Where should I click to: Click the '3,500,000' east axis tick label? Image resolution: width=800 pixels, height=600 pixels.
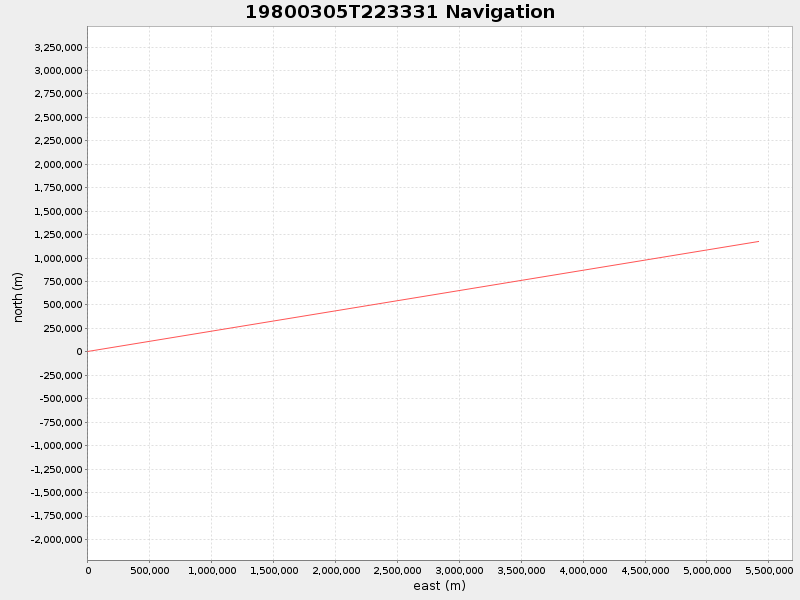(x=521, y=570)
